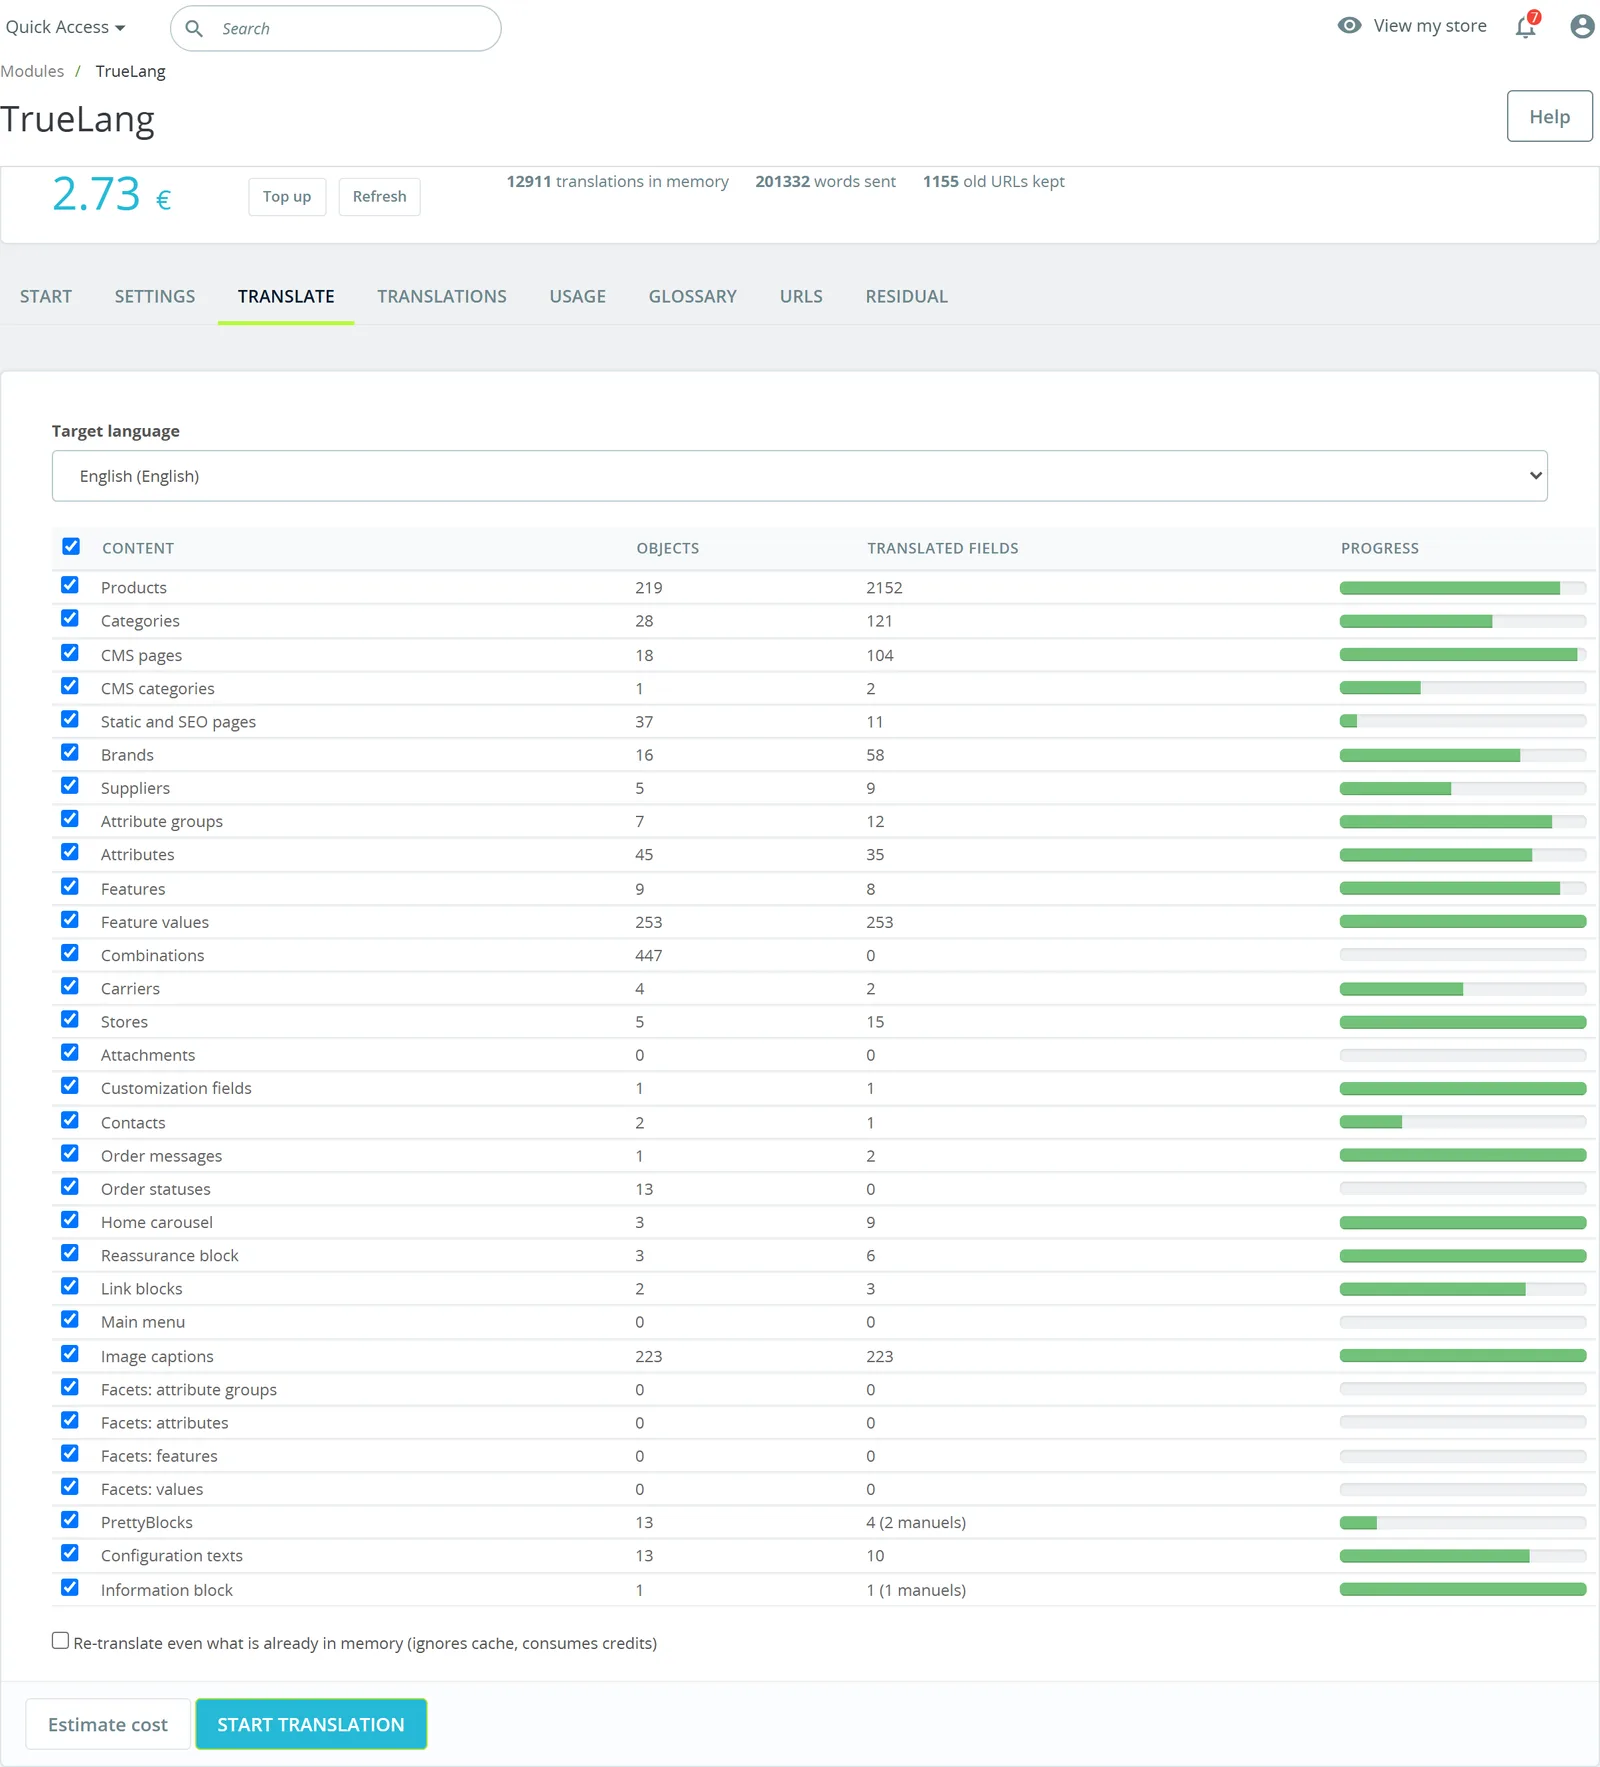Click the Facets: attribute groups row label

pyautogui.click(x=189, y=1389)
